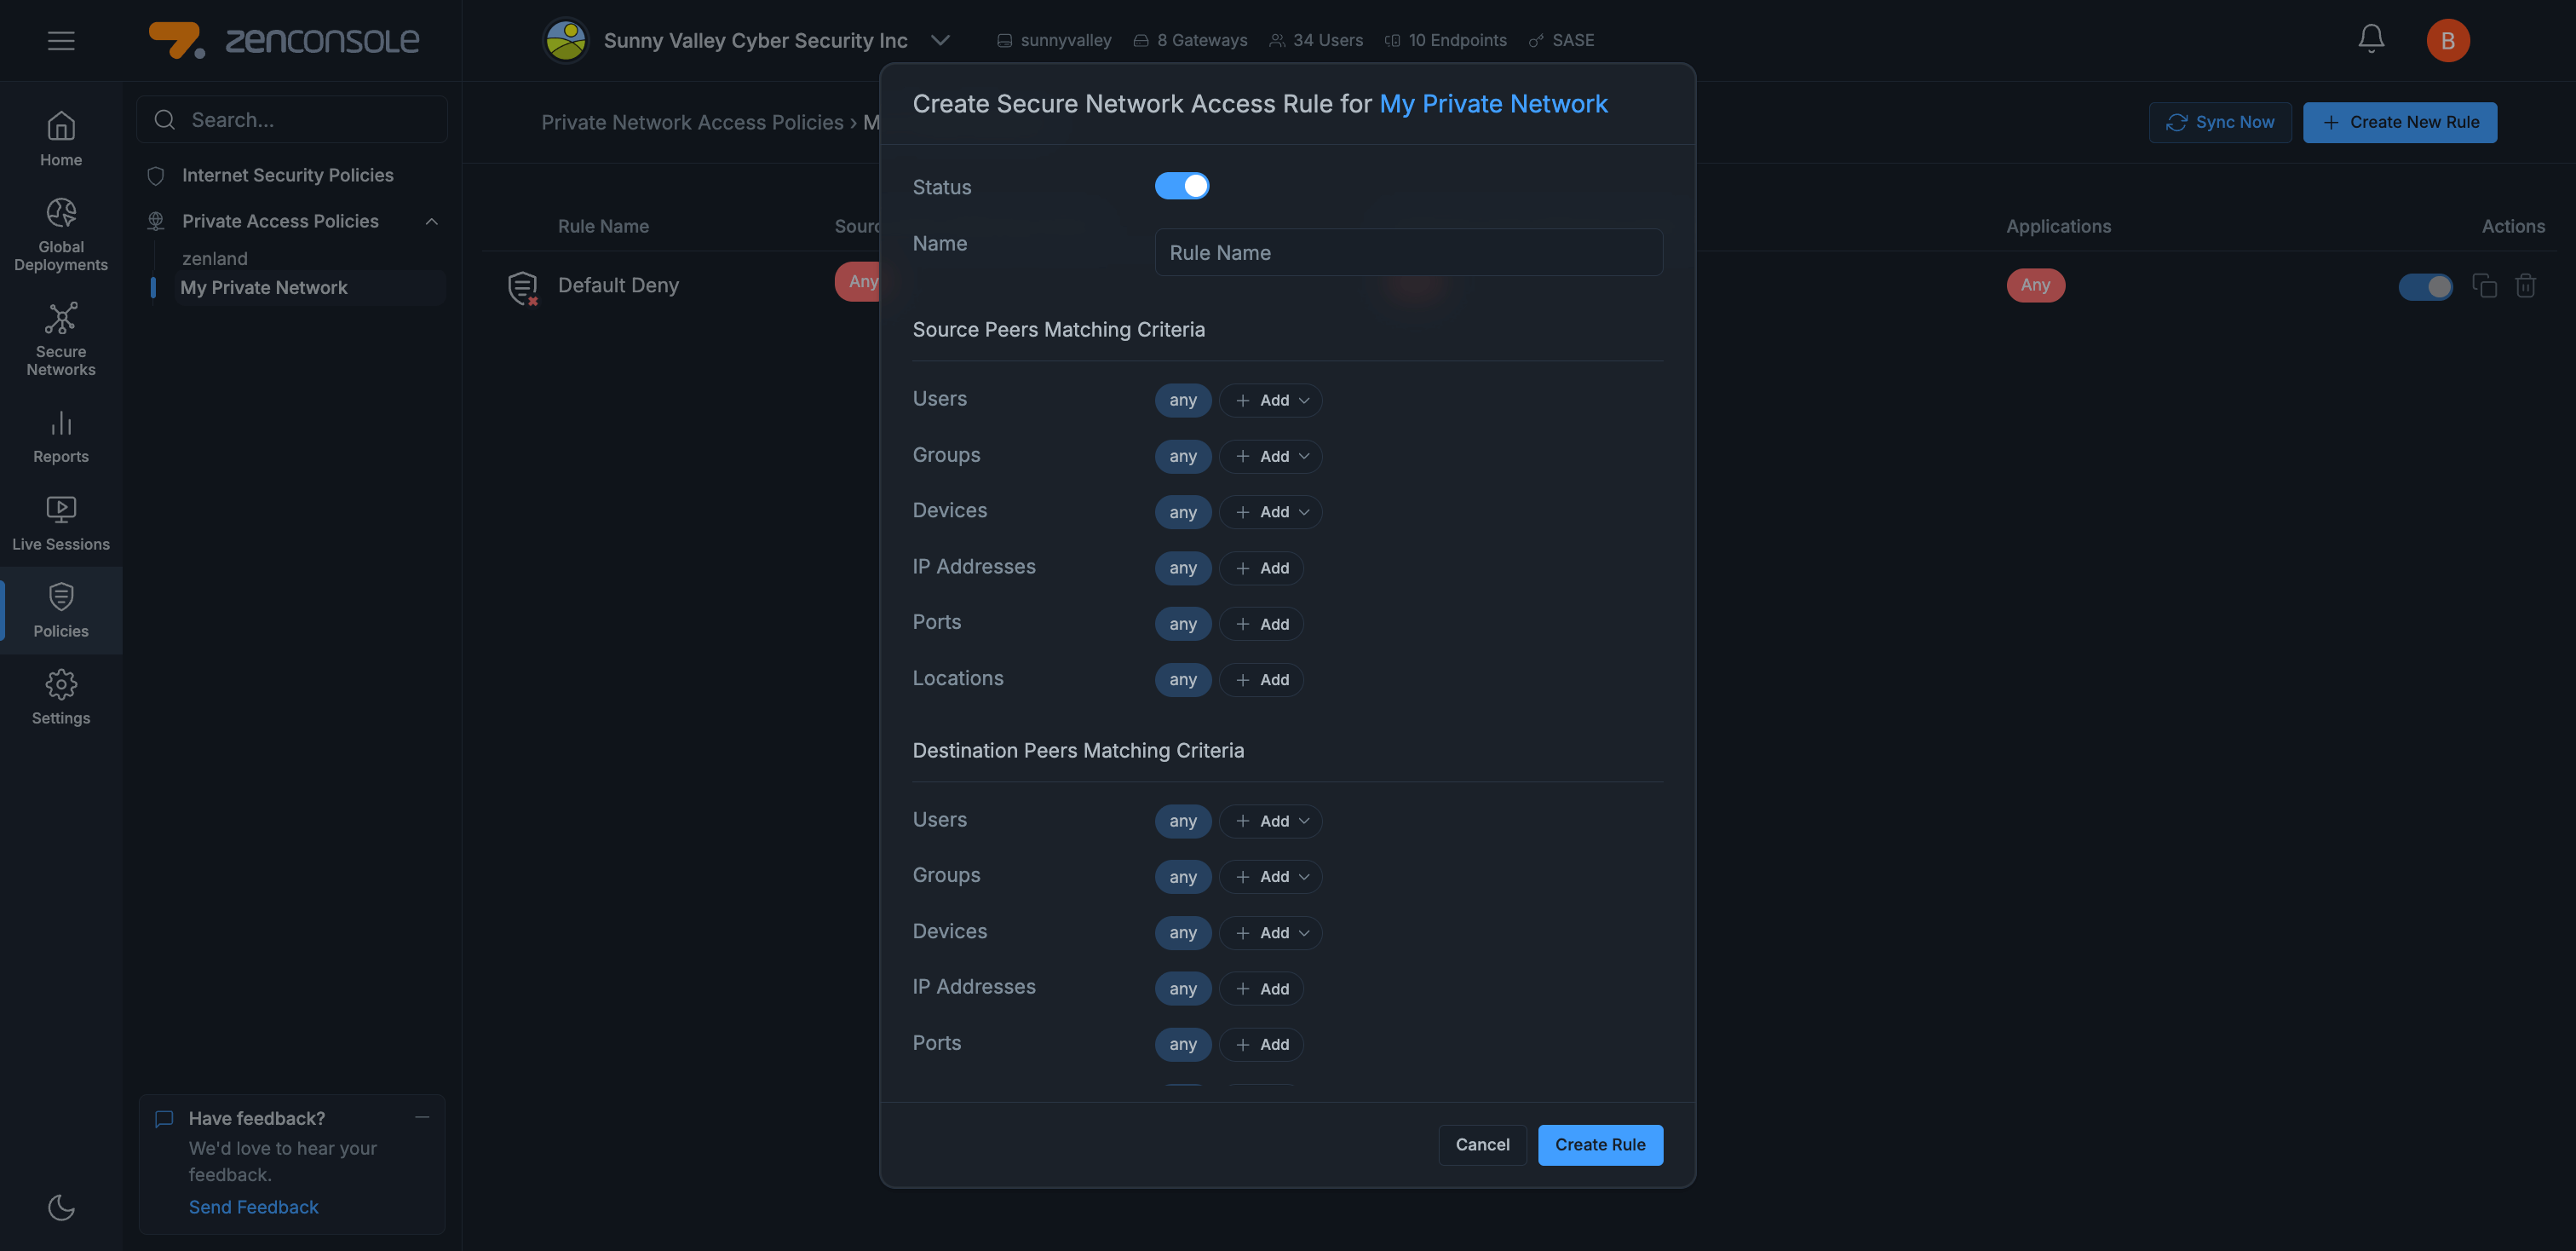Viewport: 2576px width, 1251px height.
Task: Select Internet Security Policies in sidebar
Action: coord(287,174)
